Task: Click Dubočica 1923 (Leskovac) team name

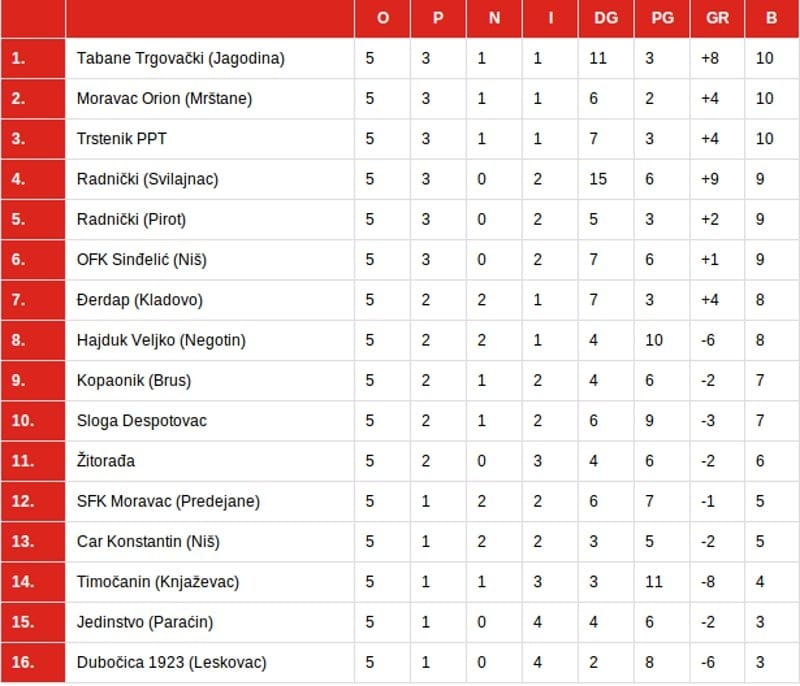Action: pyautogui.click(x=171, y=662)
